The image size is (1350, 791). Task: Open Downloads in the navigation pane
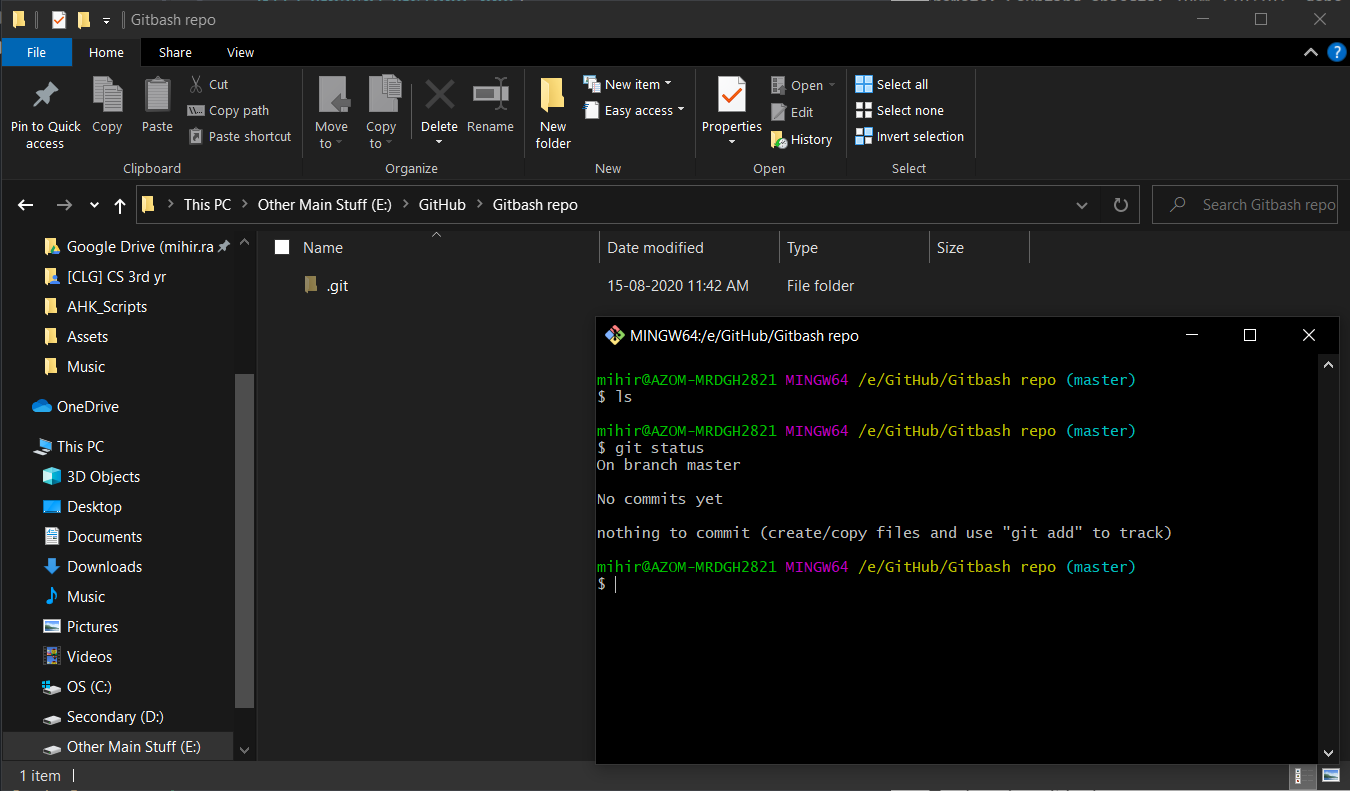click(92, 567)
